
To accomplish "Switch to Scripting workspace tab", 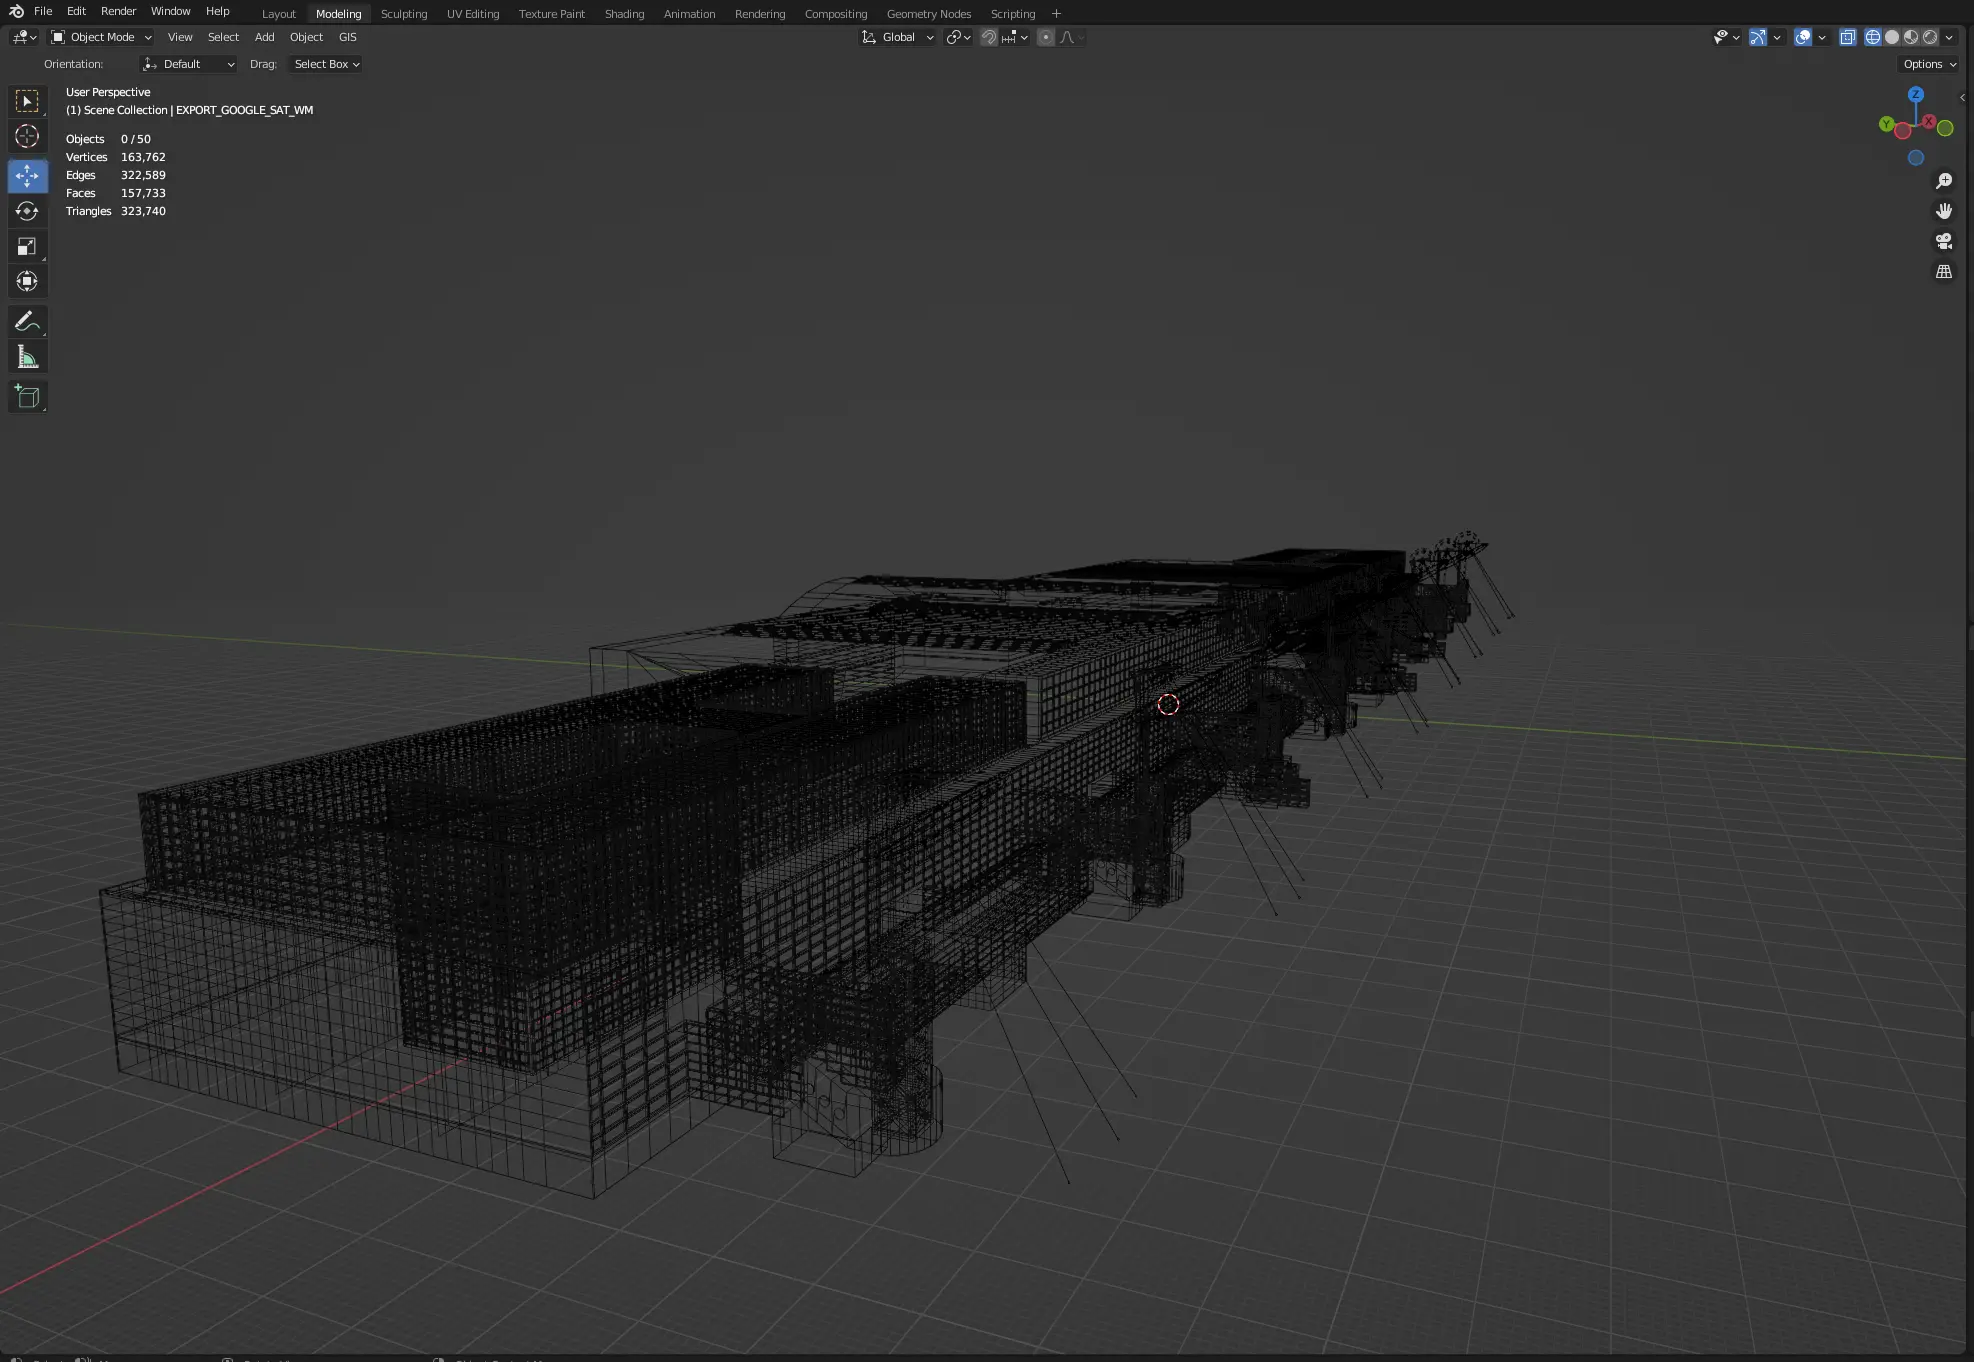I will (1012, 14).
